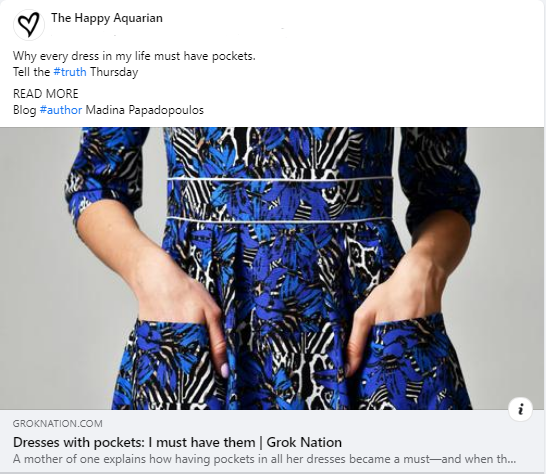Open the 'Dresses with pockets' article headline
This screenshot has width=546, height=474.
(177, 442)
